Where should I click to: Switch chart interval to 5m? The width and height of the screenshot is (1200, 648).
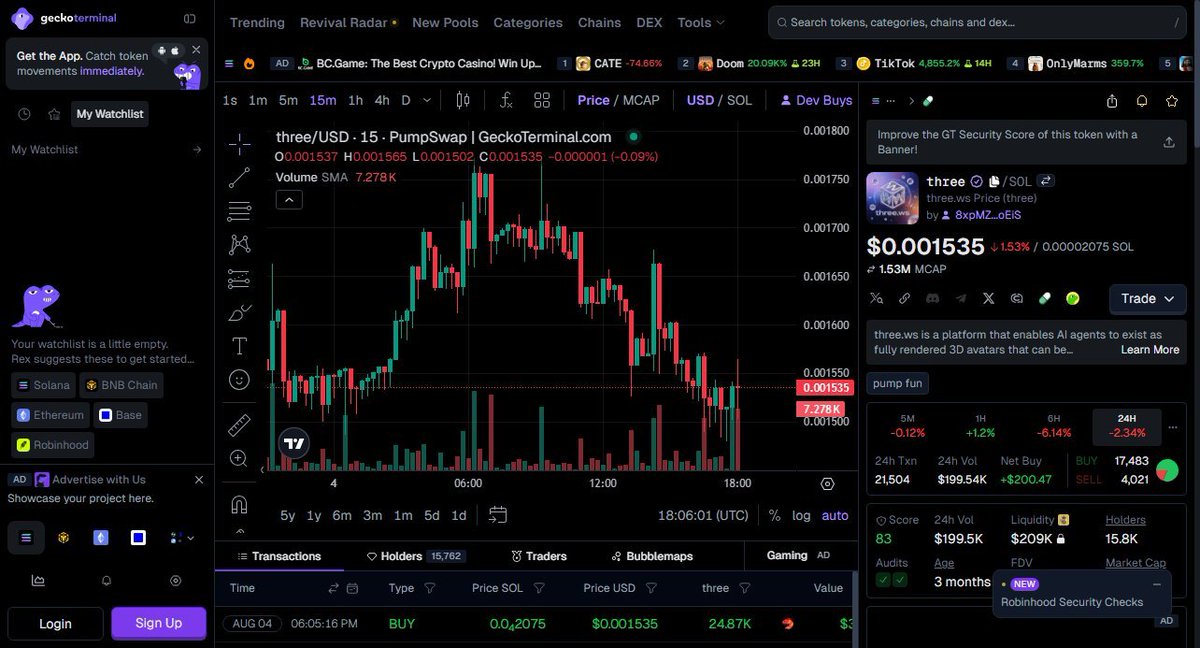(x=288, y=100)
